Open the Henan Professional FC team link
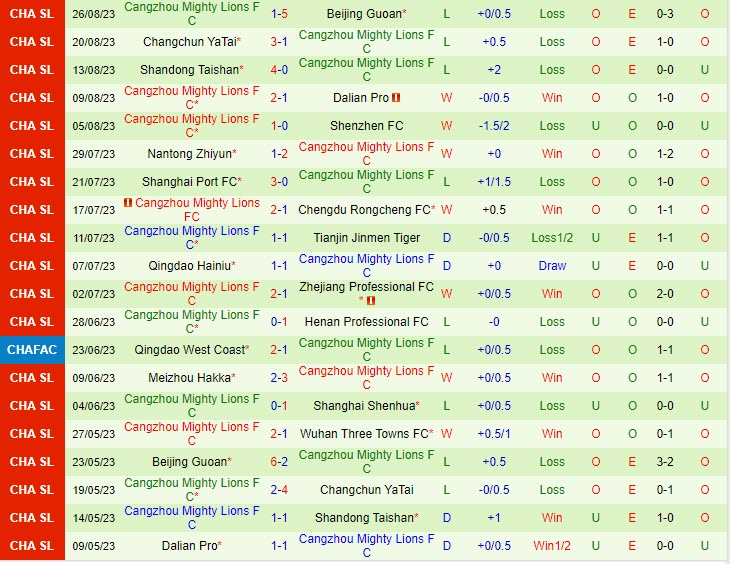The width and height of the screenshot is (730, 564). 366,322
